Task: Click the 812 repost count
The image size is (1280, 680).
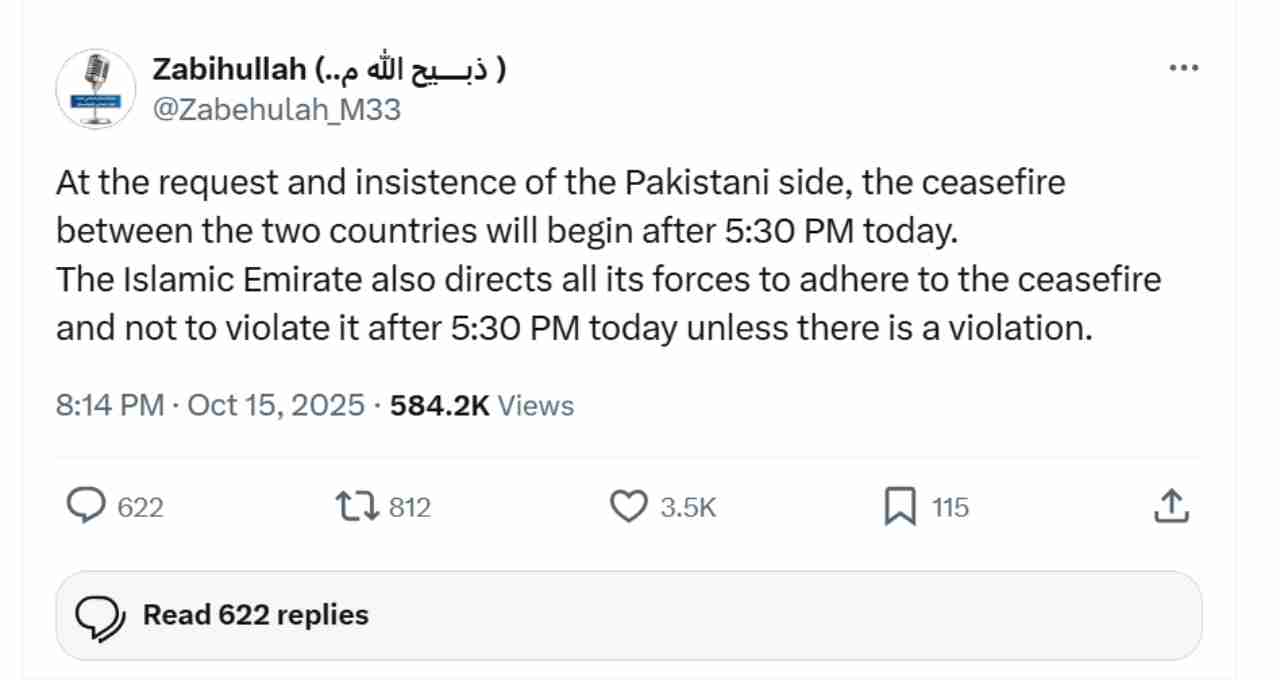Action: point(409,507)
